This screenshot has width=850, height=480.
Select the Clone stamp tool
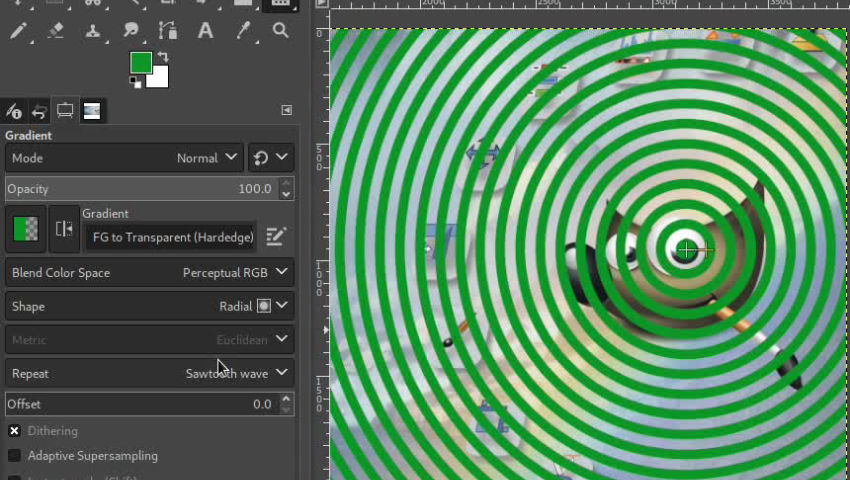pos(93,30)
